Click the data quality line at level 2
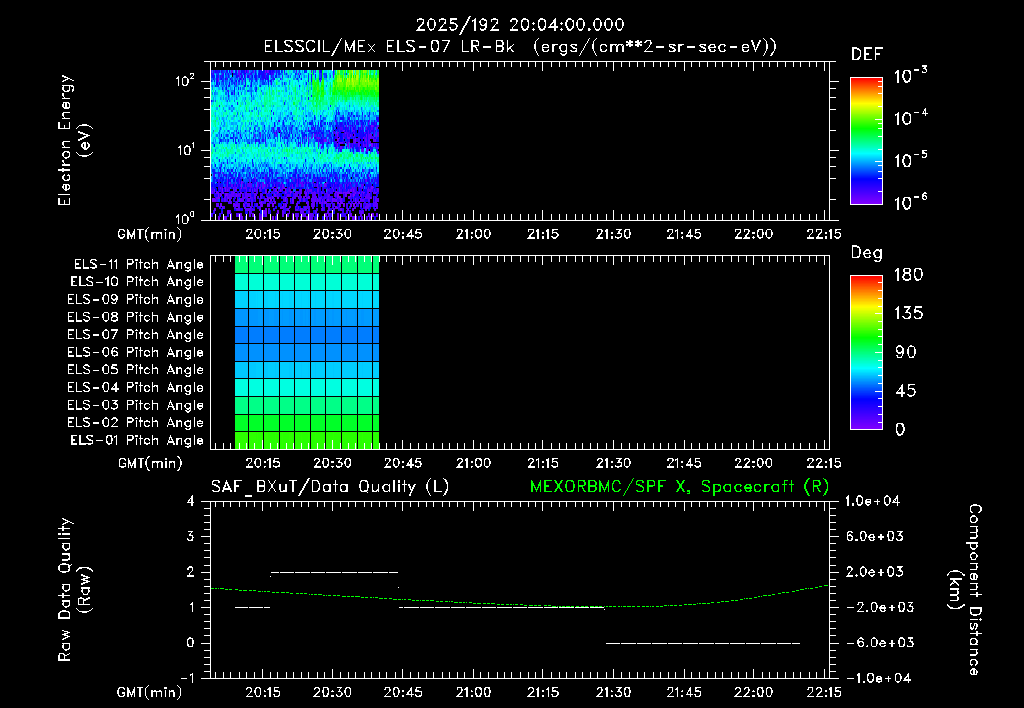 click(x=334, y=572)
